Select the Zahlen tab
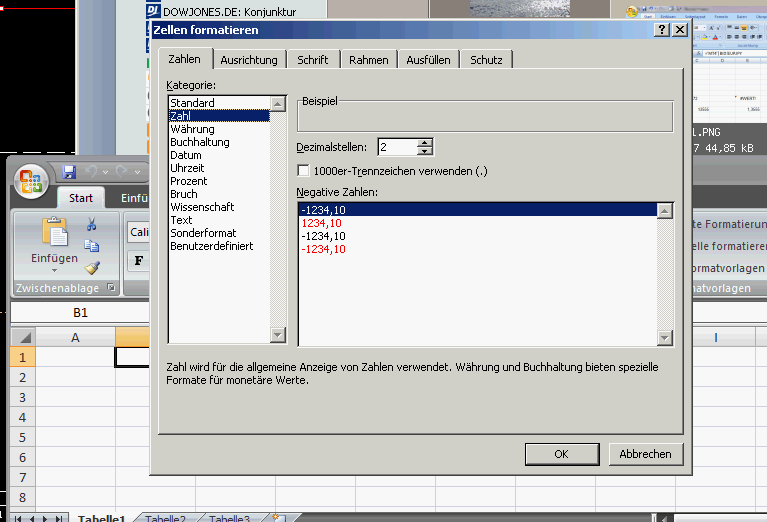This screenshot has width=767, height=522. point(184,59)
